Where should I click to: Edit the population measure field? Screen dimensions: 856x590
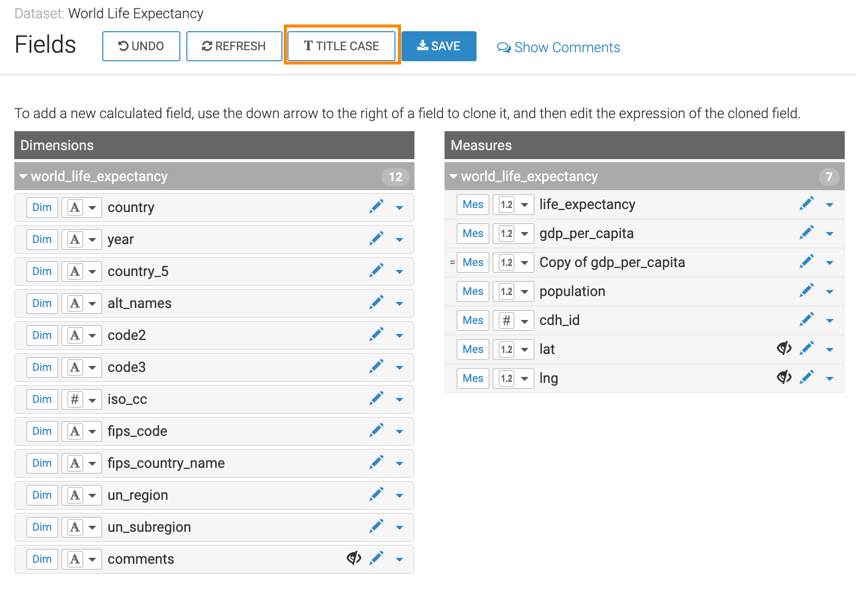coord(806,291)
